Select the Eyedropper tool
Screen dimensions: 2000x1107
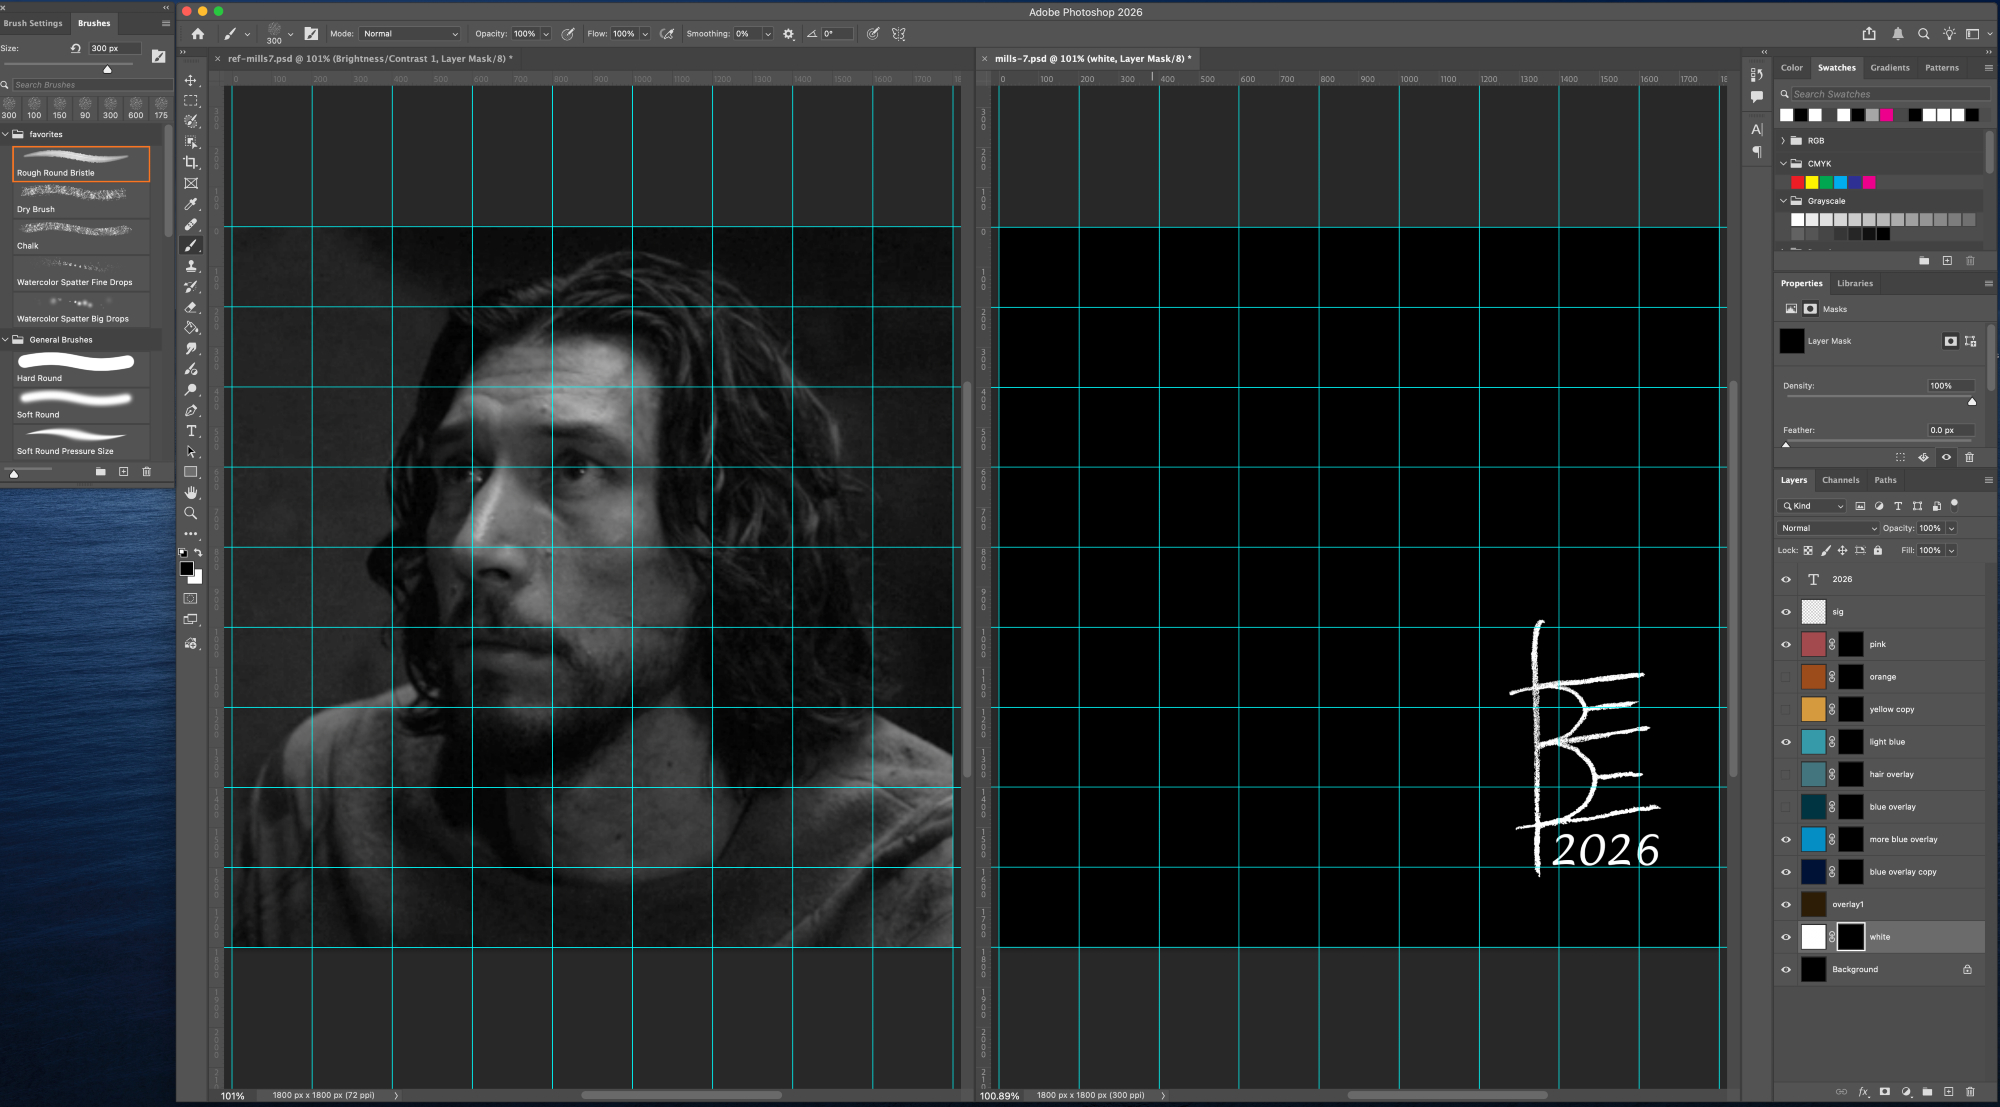point(191,204)
